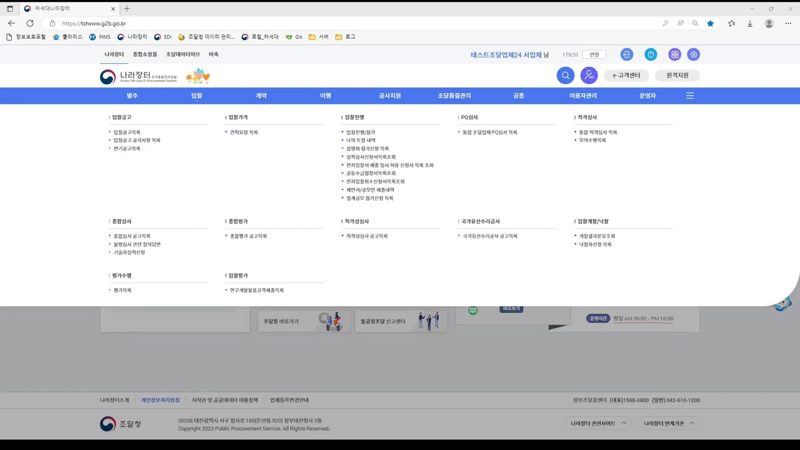The image size is (800, 450).
Task: Open the 제안서/공모안 제출내역 link
Action: coord(370,190)
